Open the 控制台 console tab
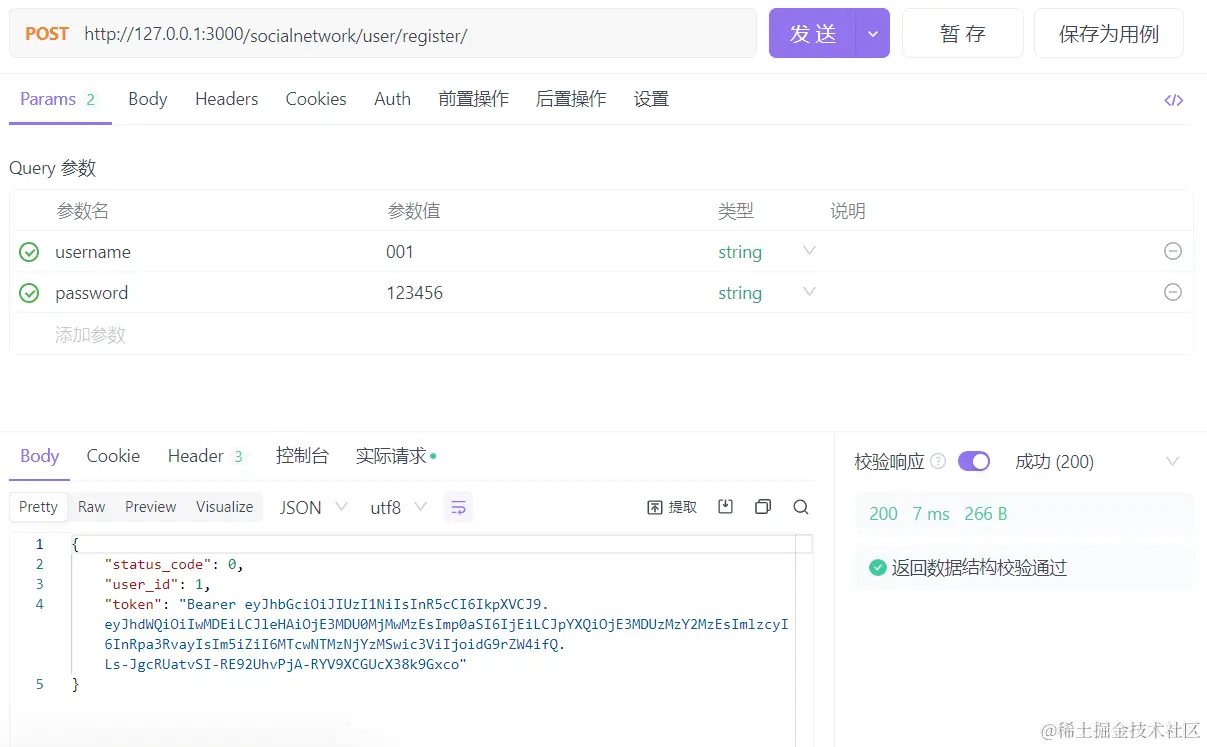 (x=302, y=456)
